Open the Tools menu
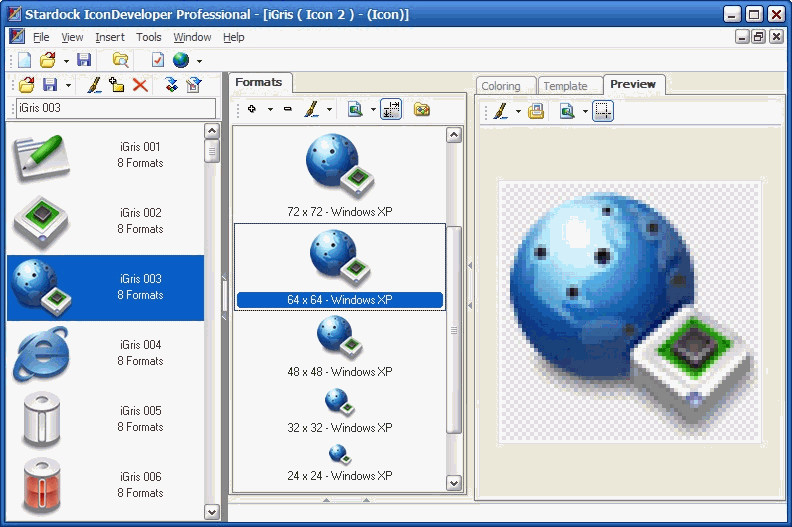 coord(148,37)
